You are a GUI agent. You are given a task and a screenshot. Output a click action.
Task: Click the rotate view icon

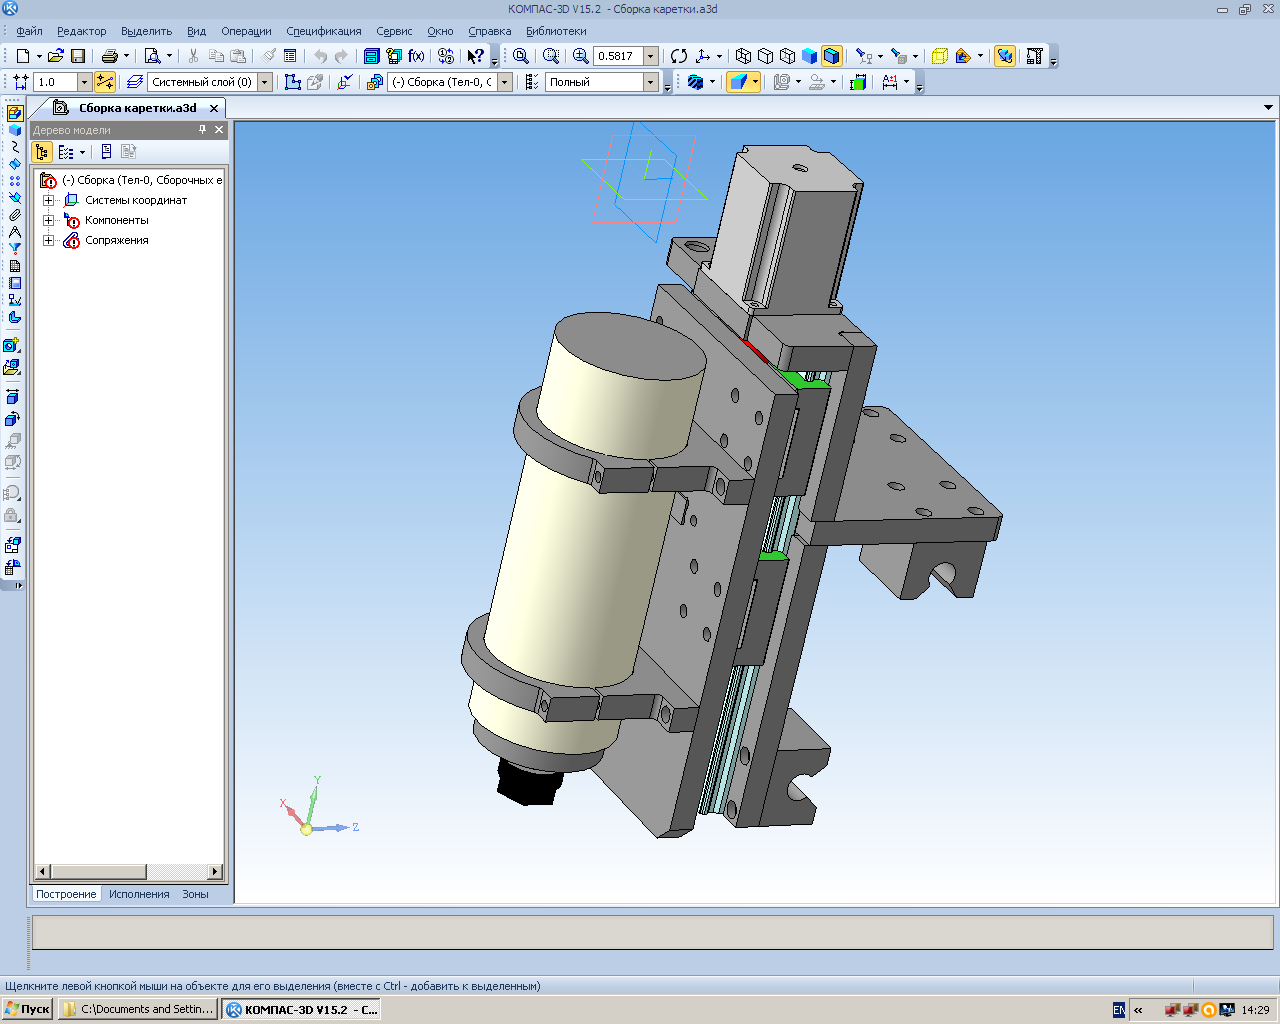[x=679, y=56]
